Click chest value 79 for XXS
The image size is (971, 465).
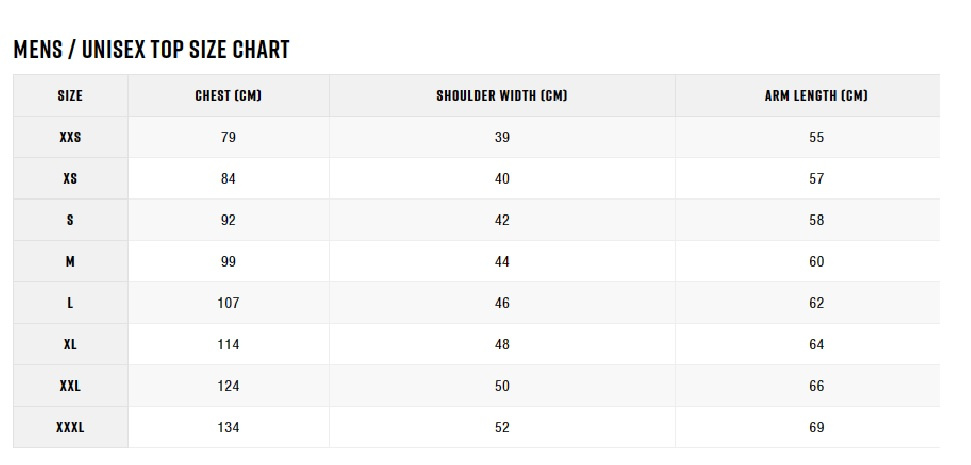coord(228,137)
